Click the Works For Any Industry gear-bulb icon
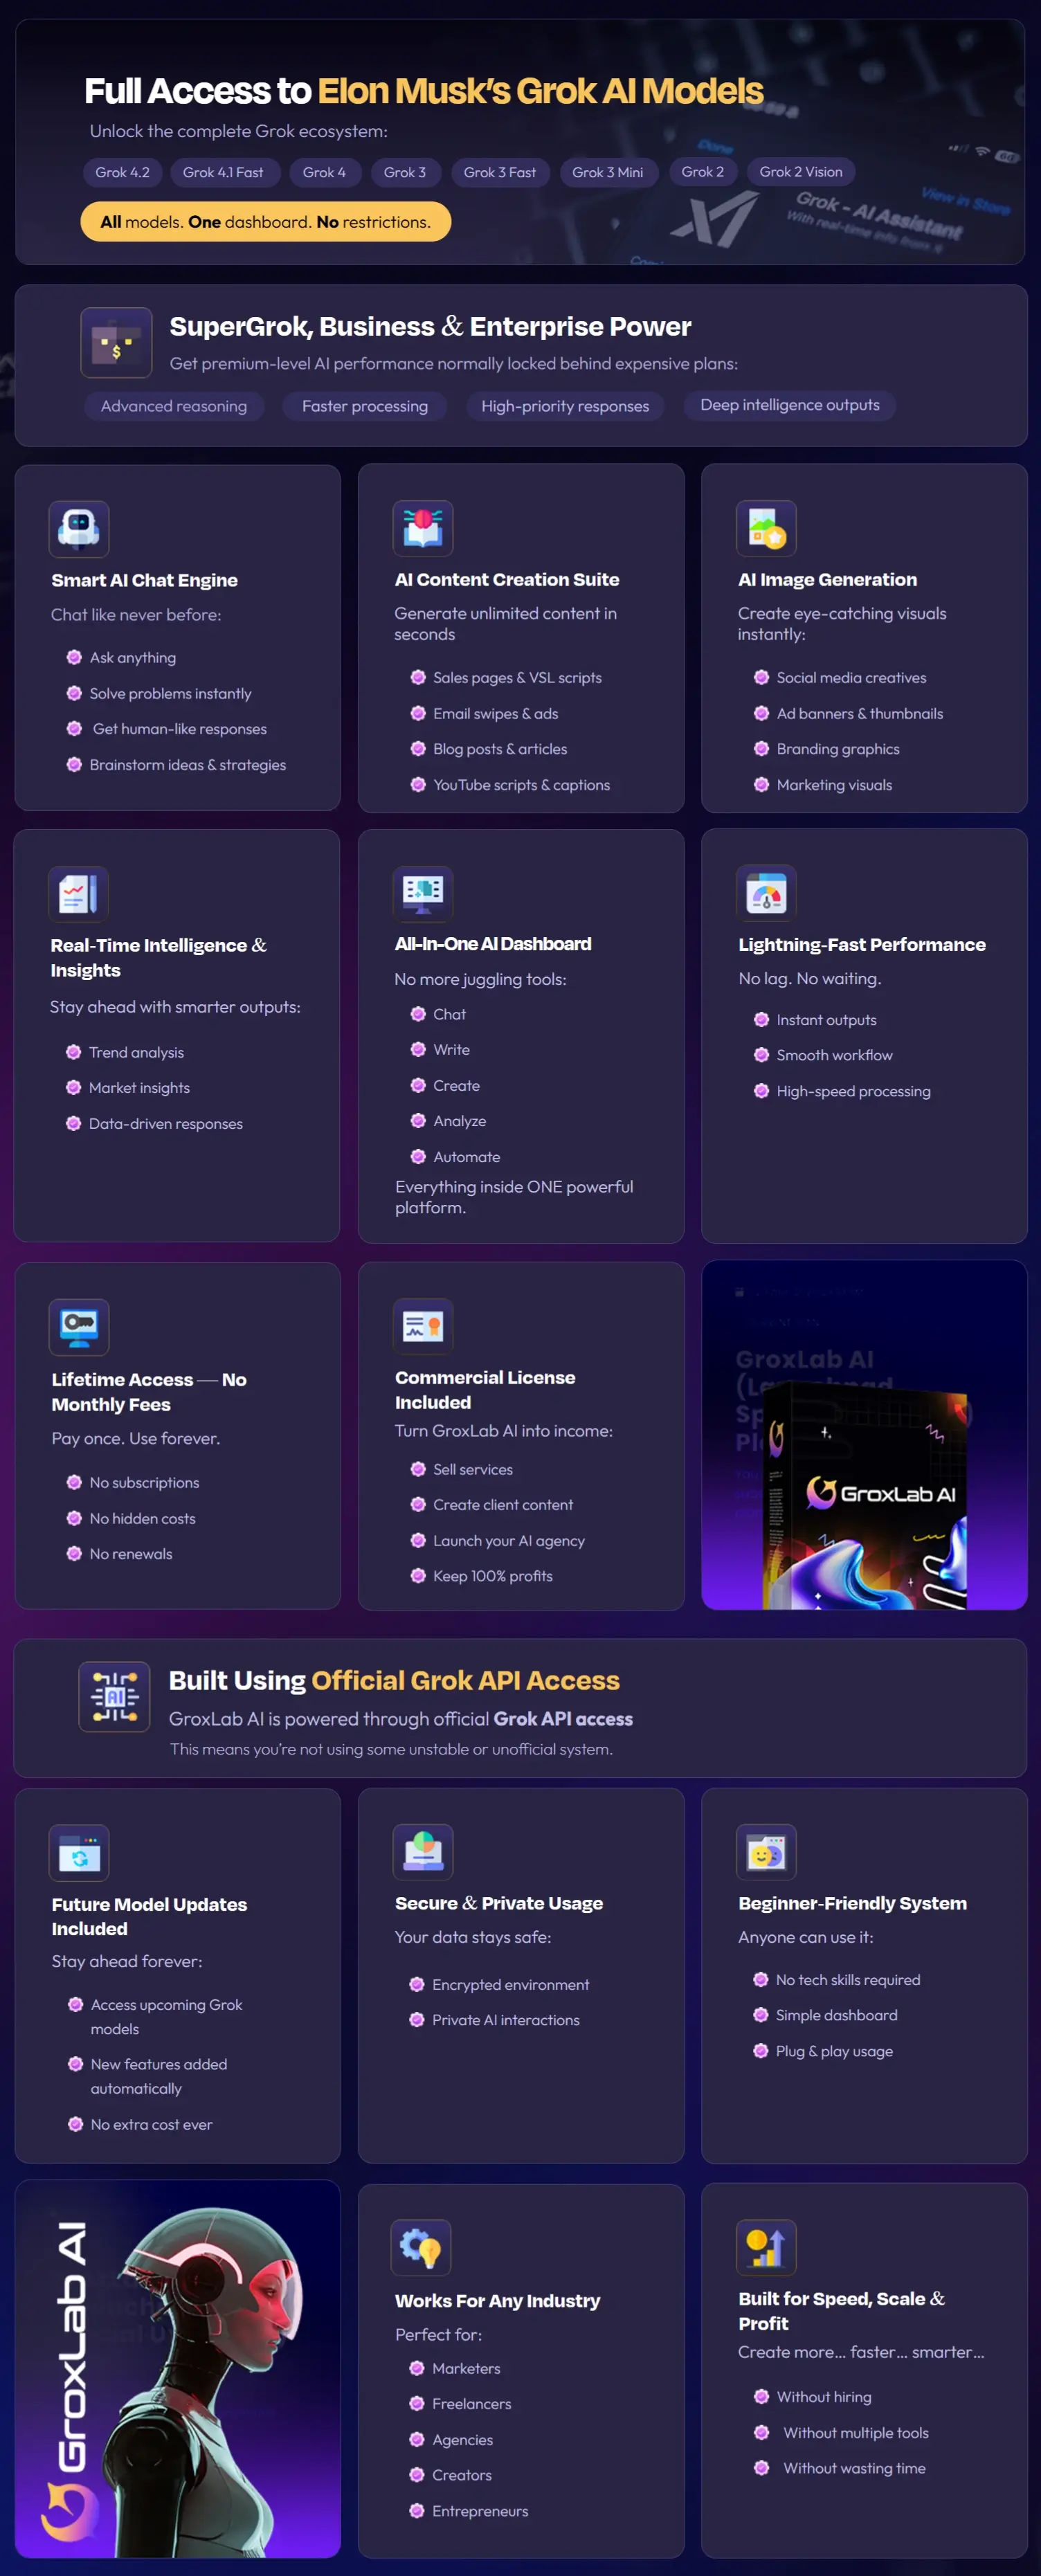 (421, 2248)
